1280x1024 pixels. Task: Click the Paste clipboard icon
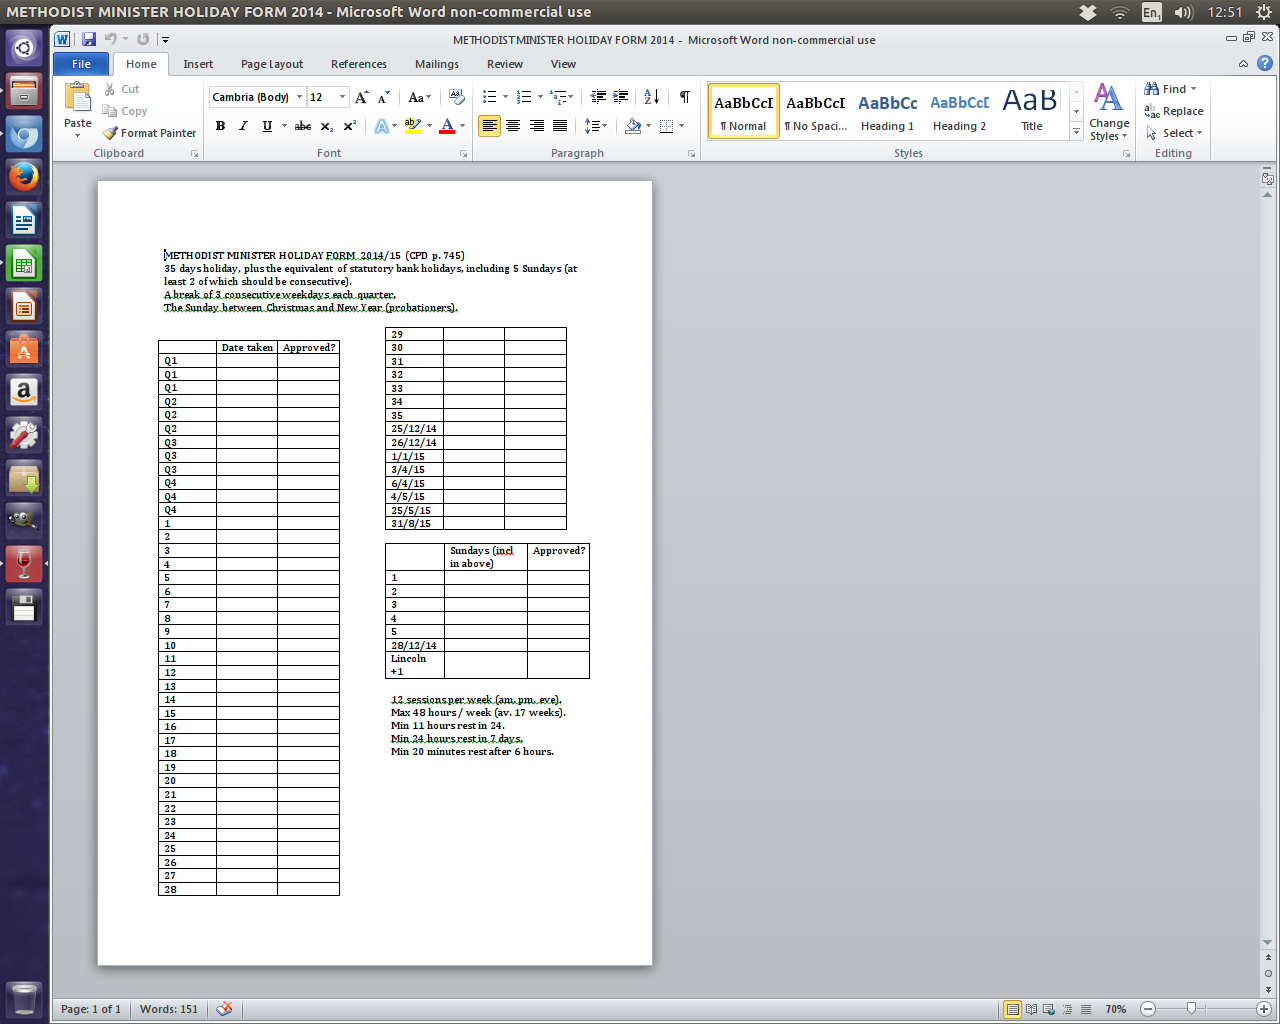click(x=77, y=97)
